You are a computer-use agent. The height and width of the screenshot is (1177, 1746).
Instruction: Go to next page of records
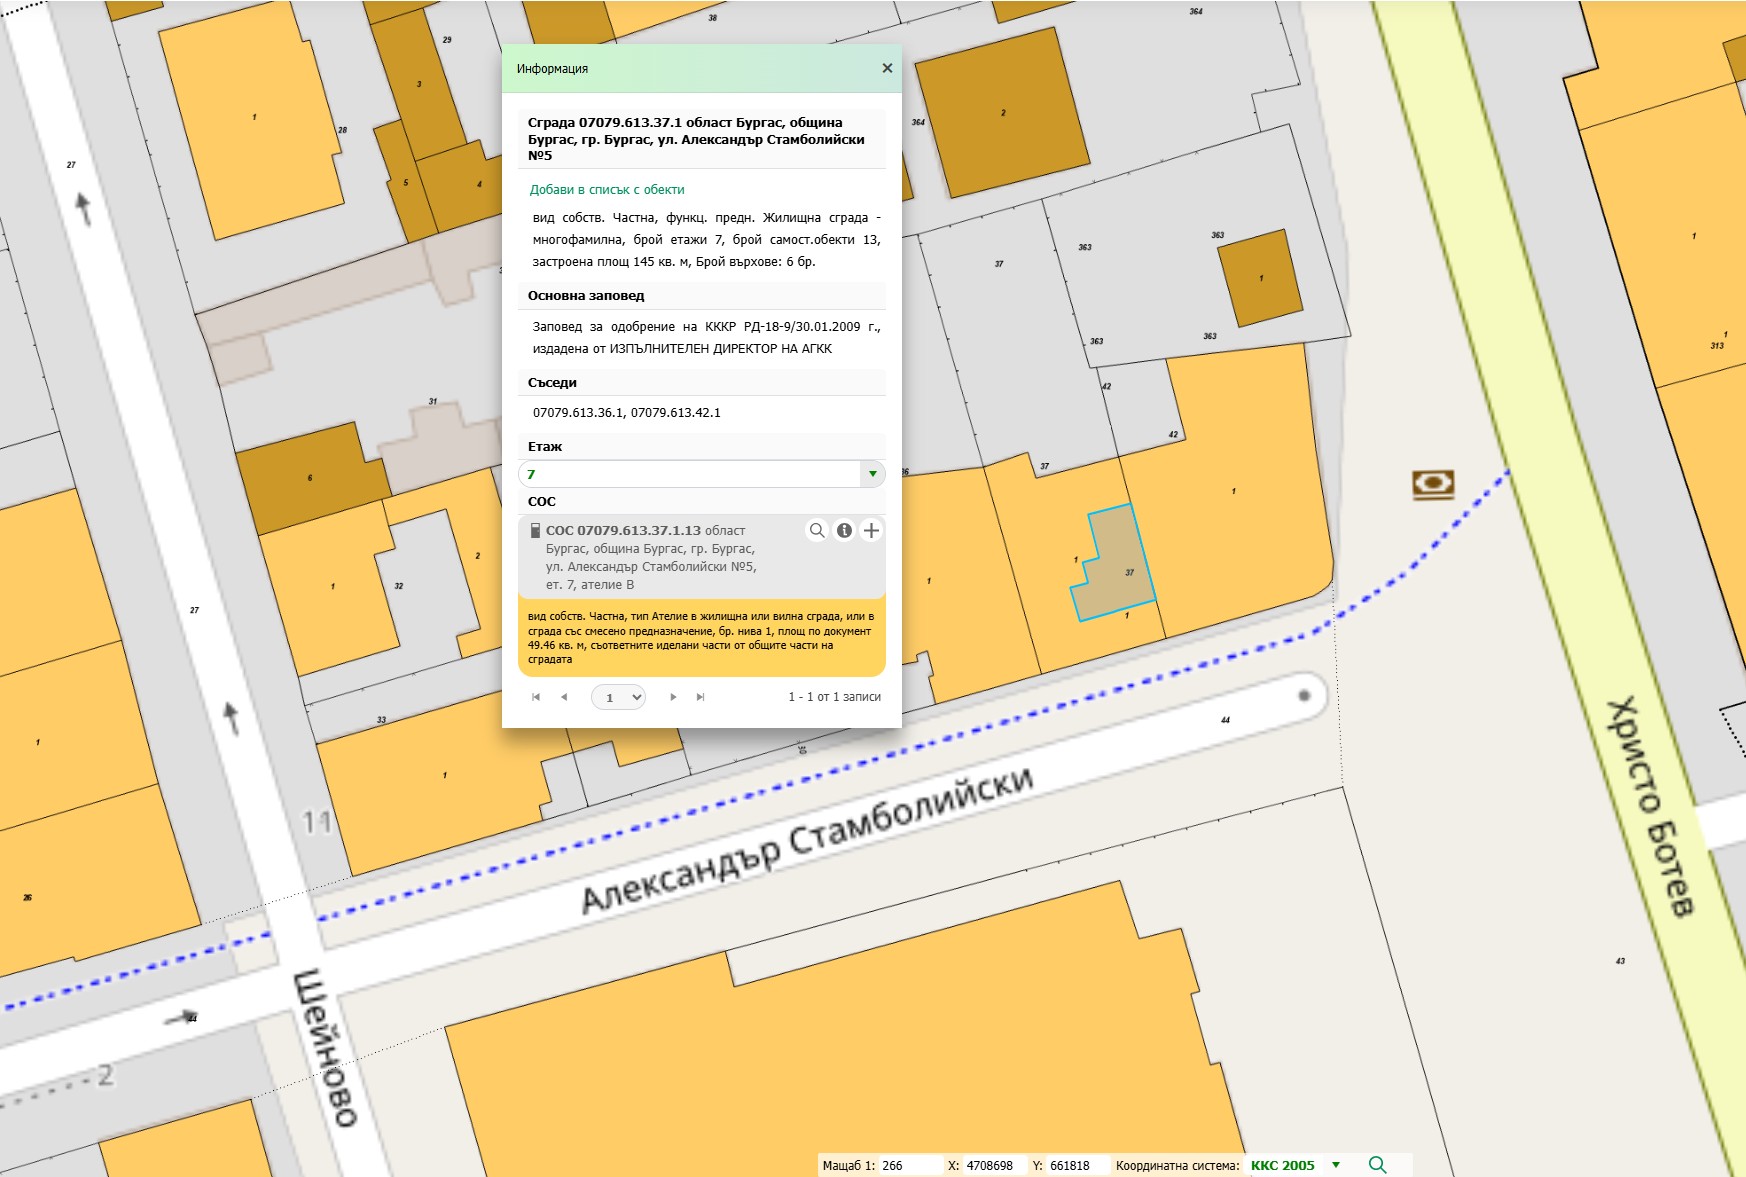673,697
